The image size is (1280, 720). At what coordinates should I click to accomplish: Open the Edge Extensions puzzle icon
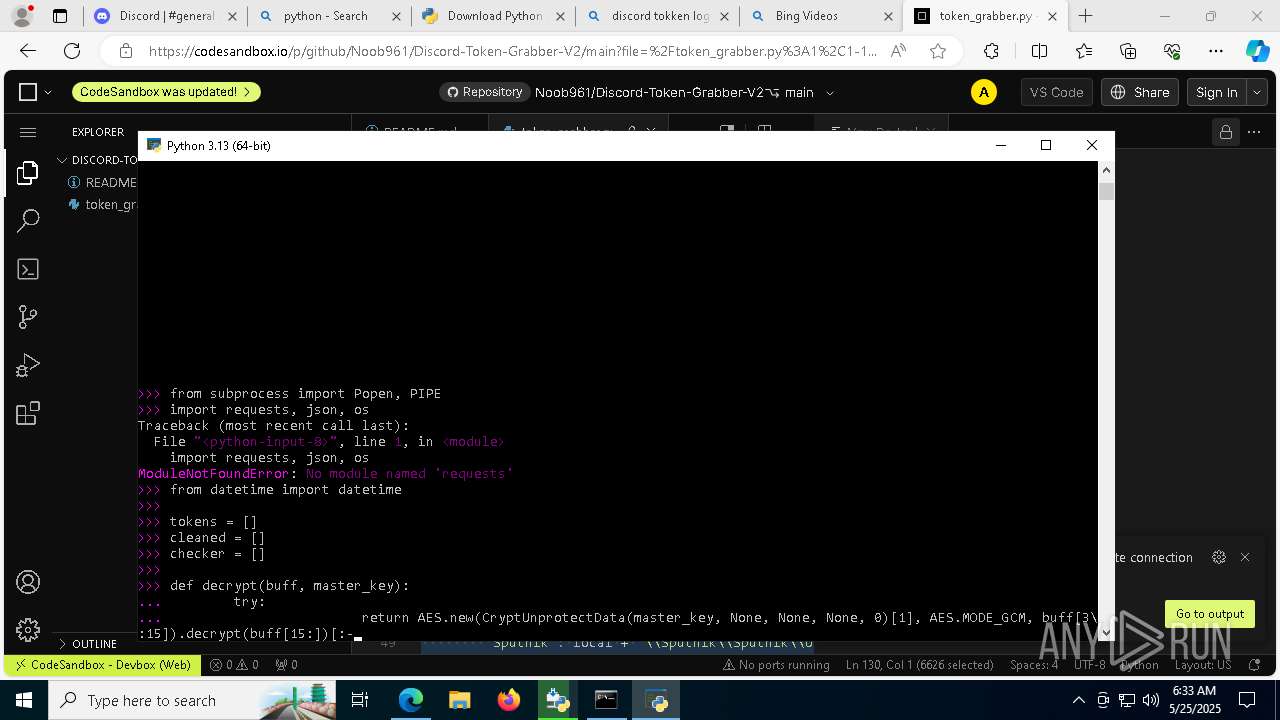(991, 51)
